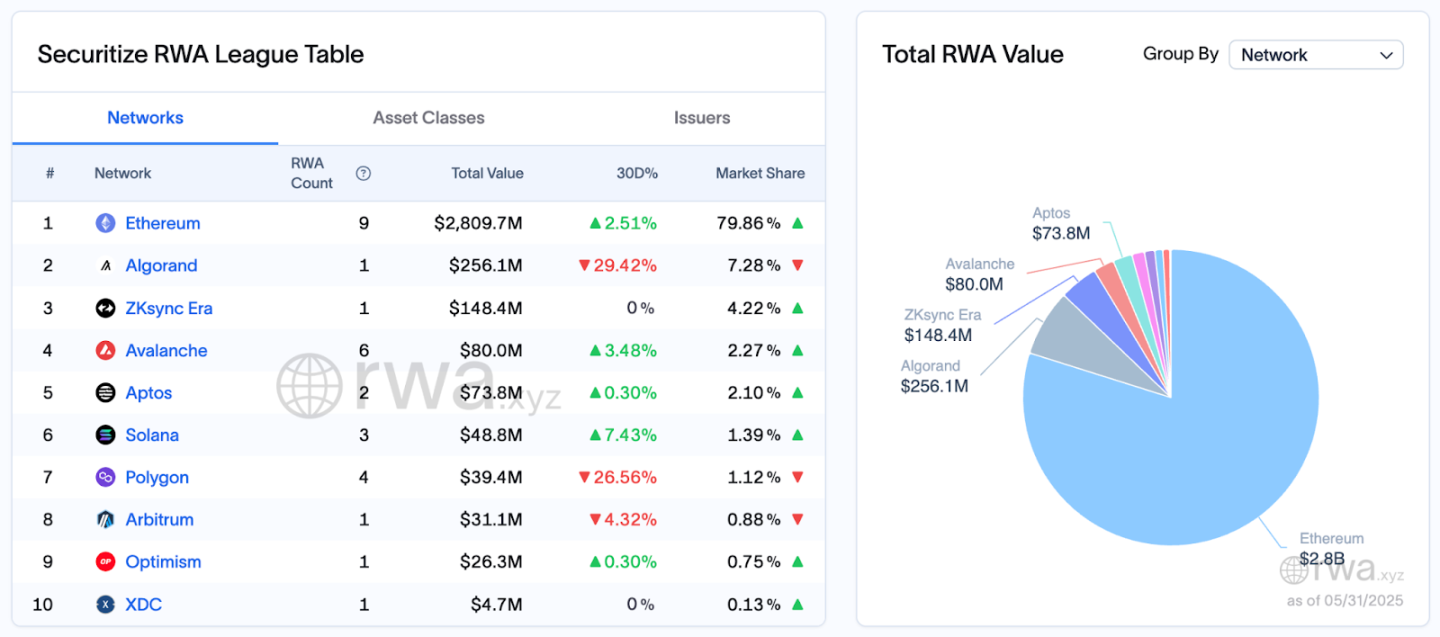Viewport: 1440px width, 637px height.
Task: Open the Arbitrum network link
Action: (x=159, y=520)
